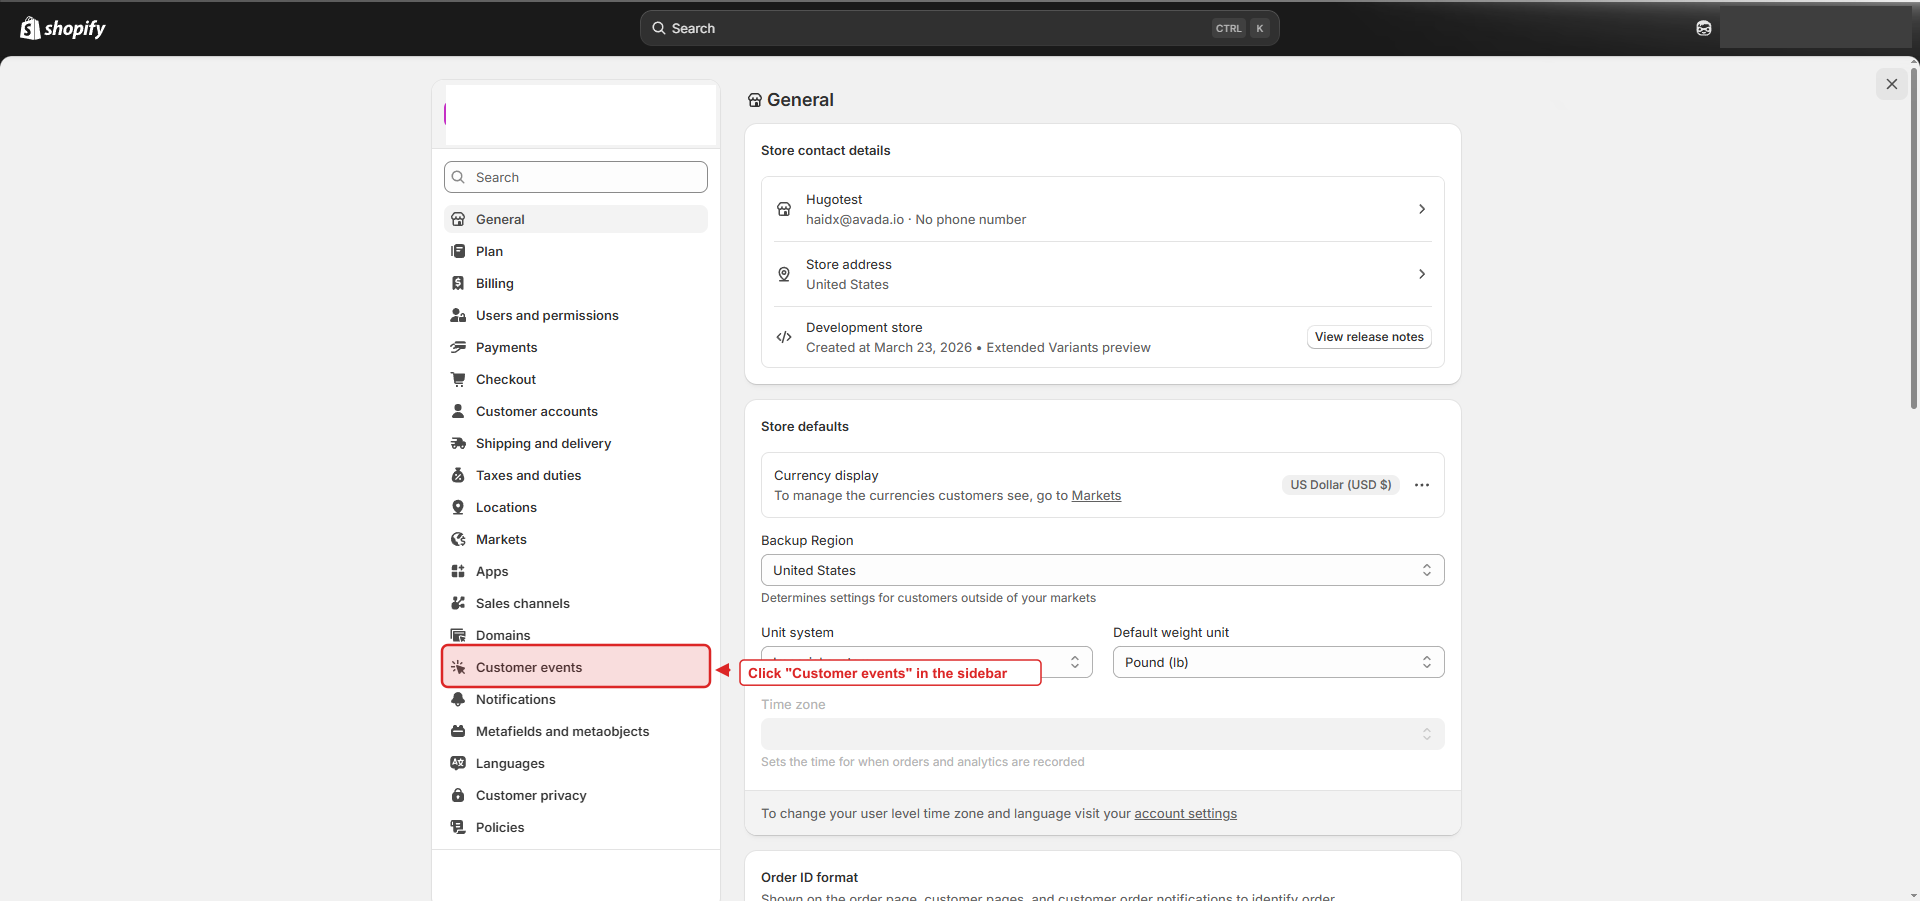This screenshot has height=901, width=1920.
Task: Open Shipping and delivery settings
Action: point(576,443)
